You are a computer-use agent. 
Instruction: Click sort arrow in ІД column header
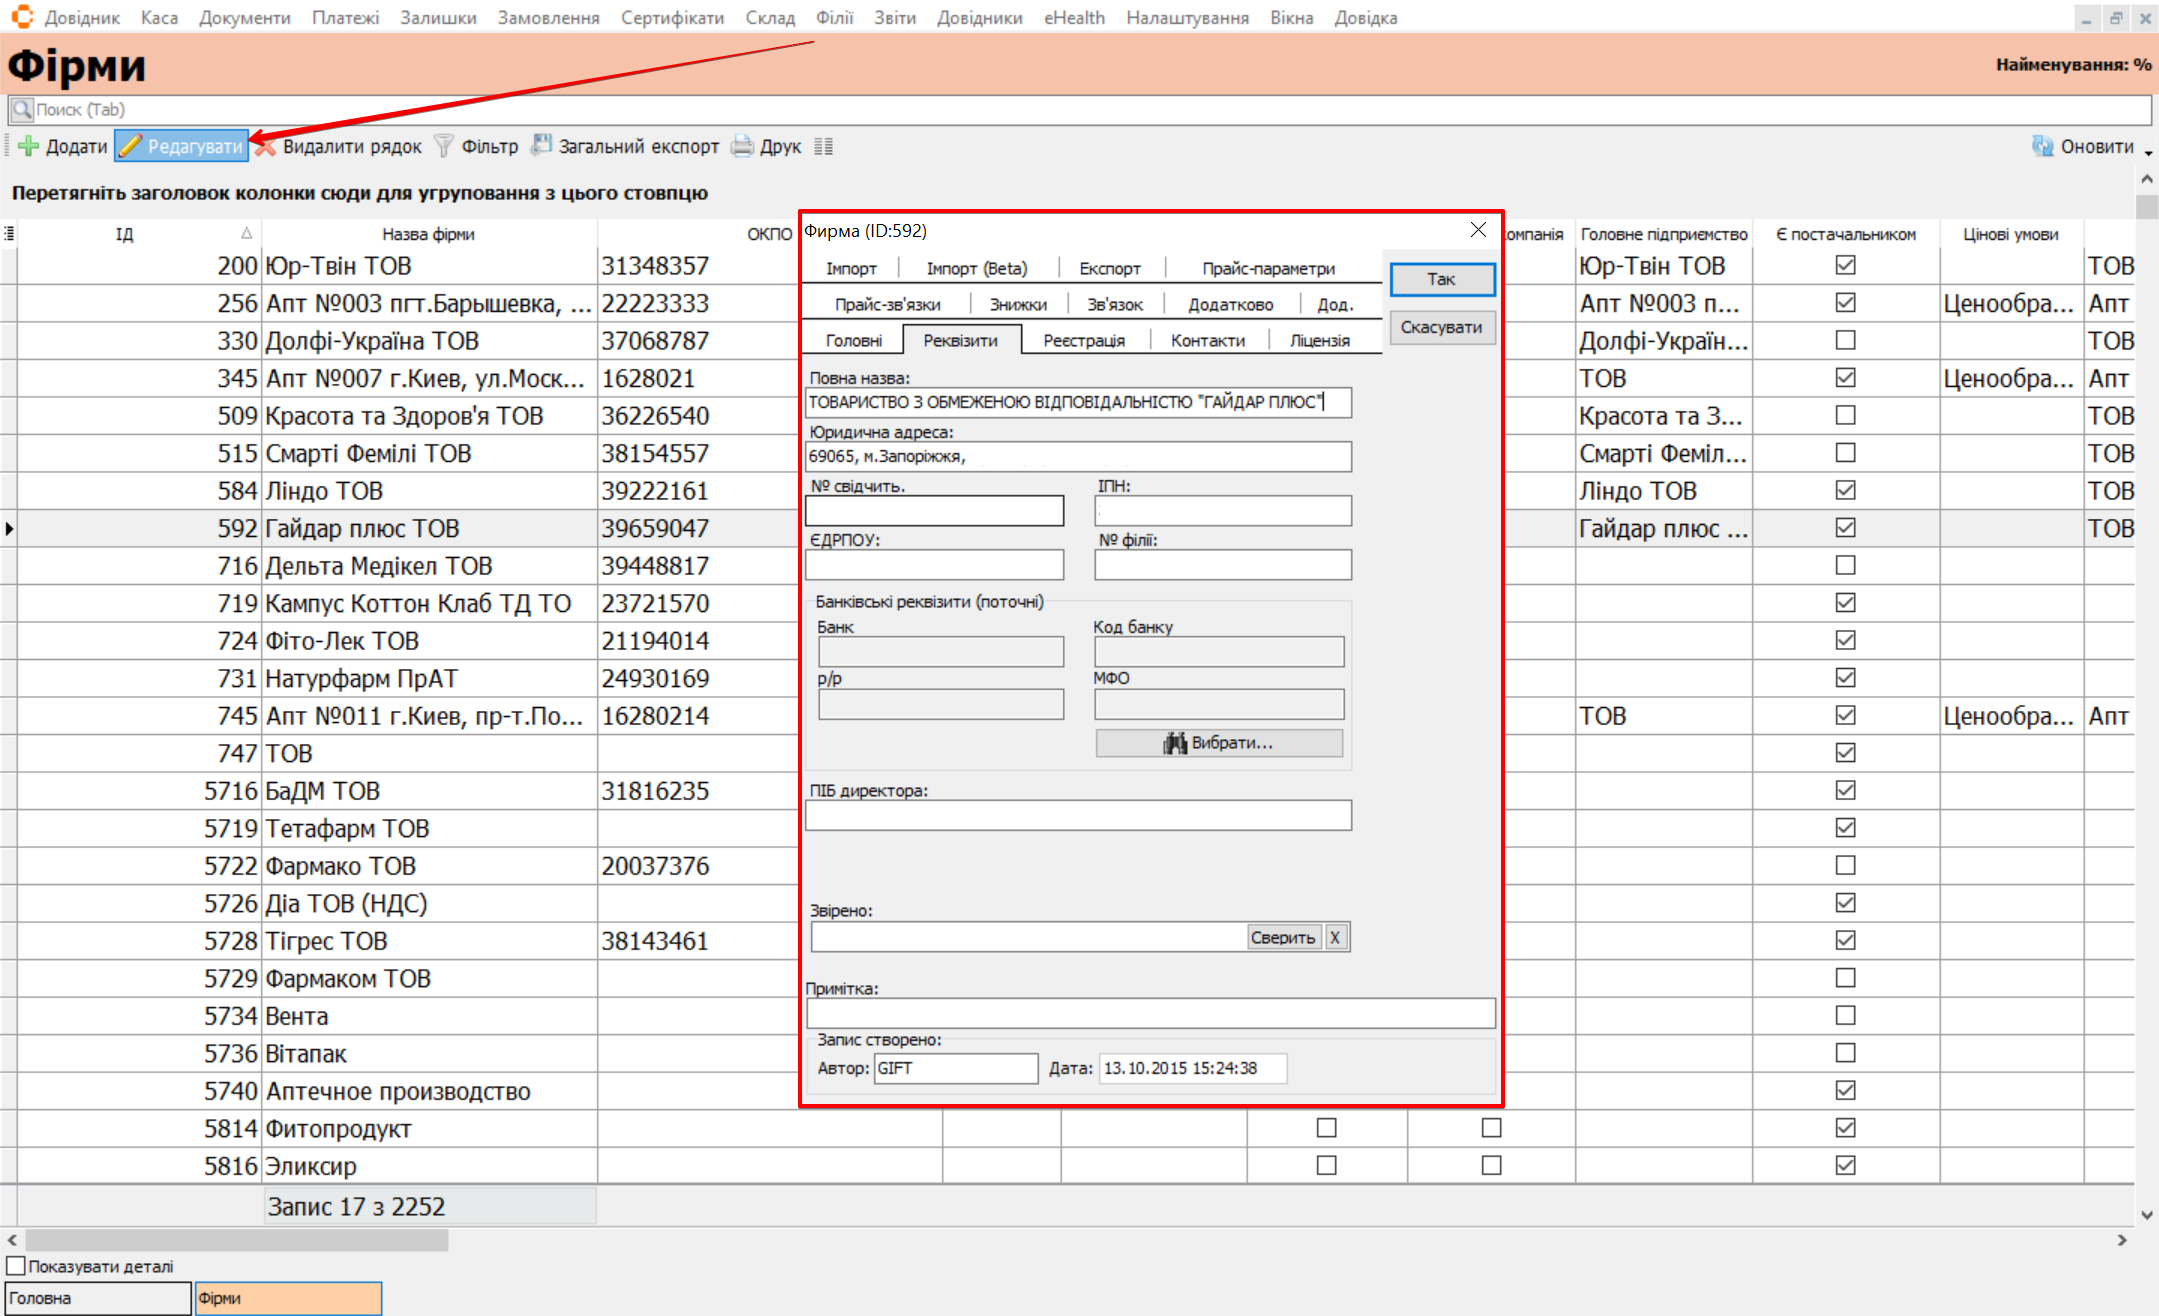click(x=246, y=234)
